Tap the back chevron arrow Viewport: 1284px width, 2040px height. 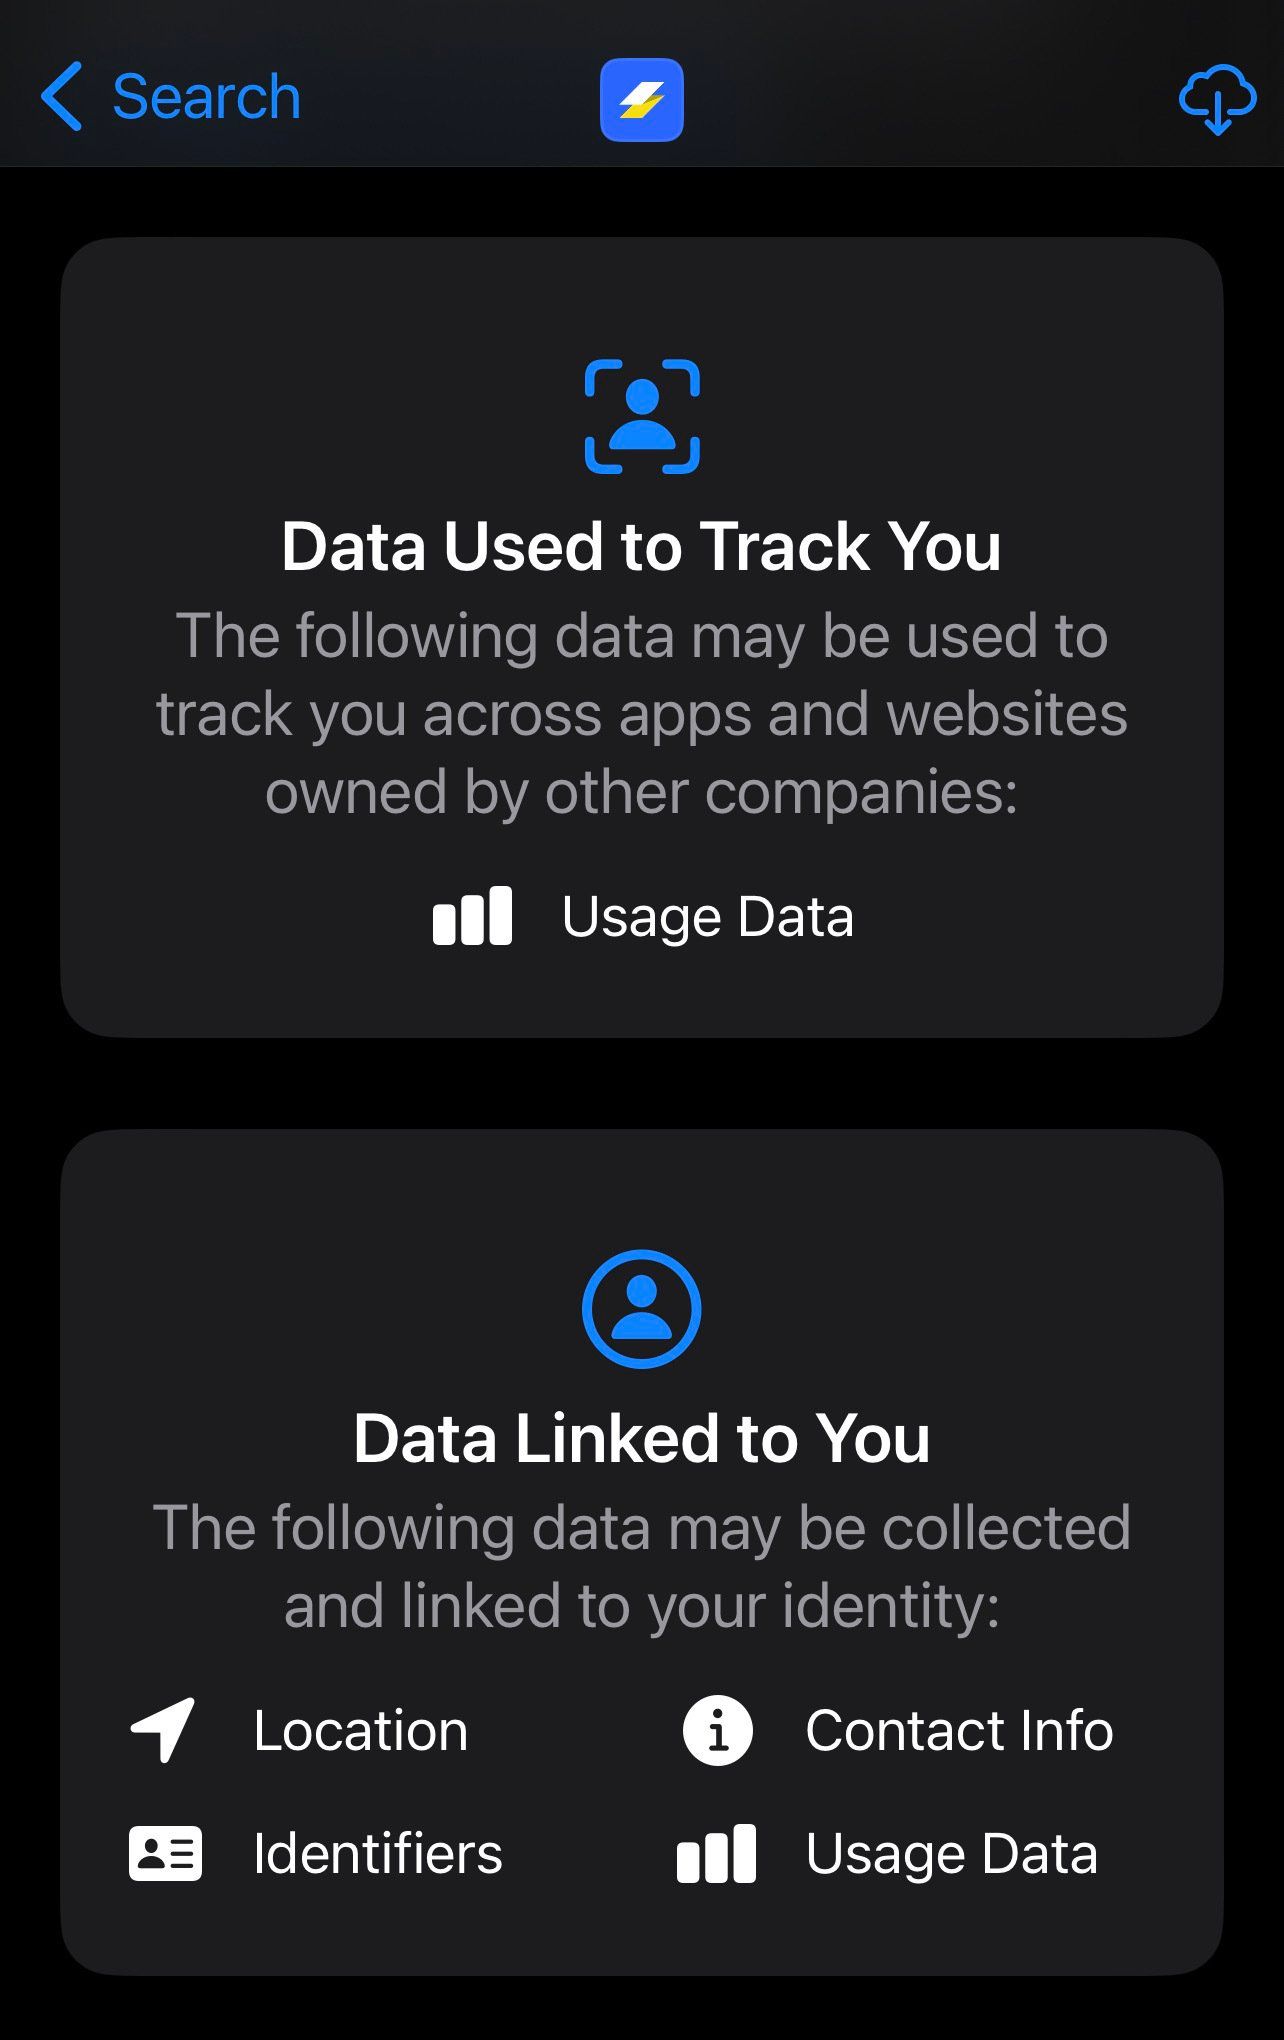(x=62, y=97)
